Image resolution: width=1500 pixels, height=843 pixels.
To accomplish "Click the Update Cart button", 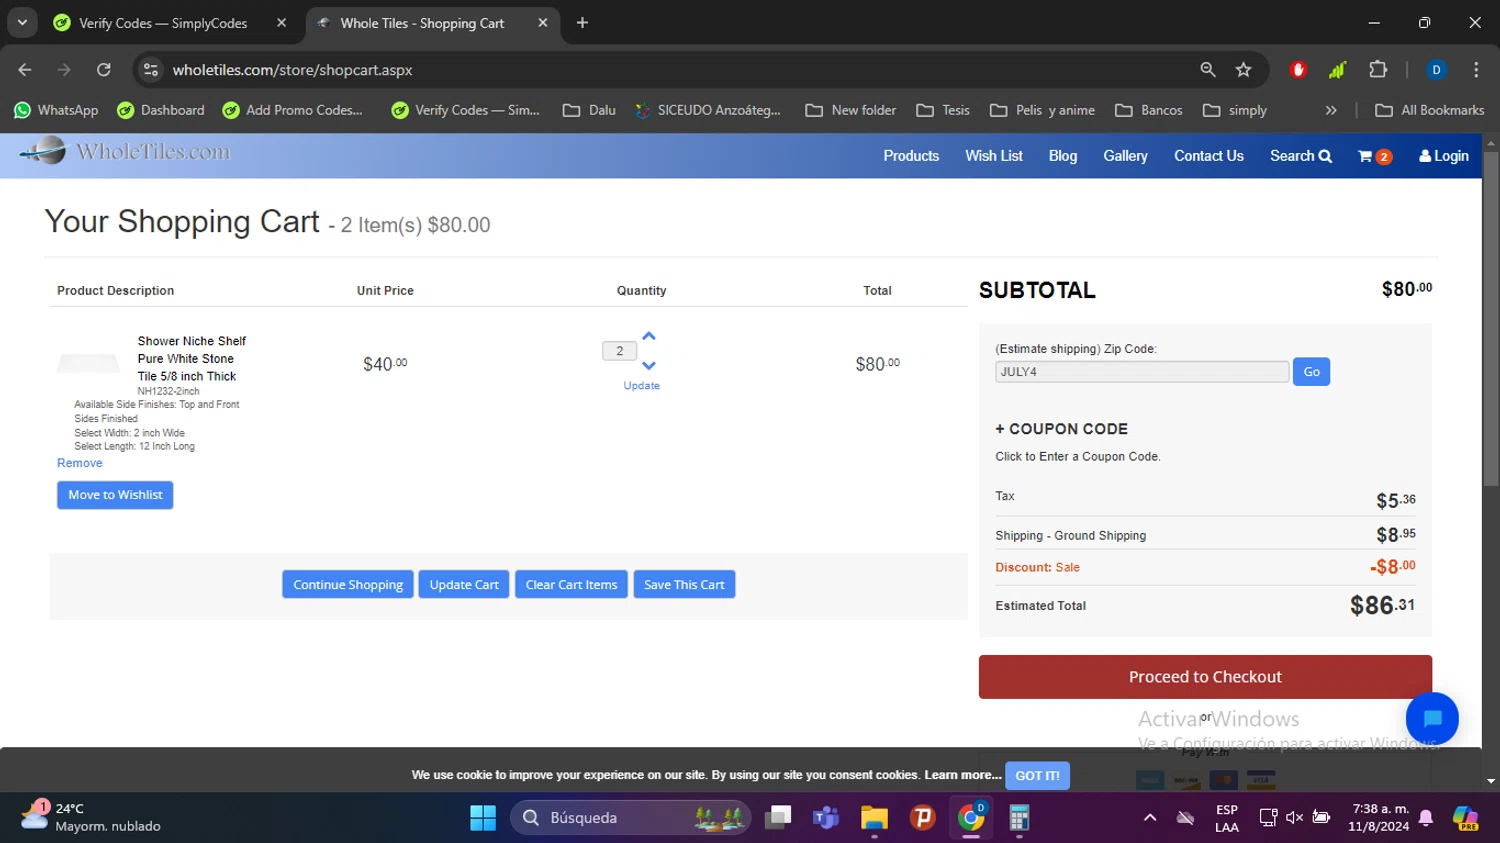I will [464, 584].
